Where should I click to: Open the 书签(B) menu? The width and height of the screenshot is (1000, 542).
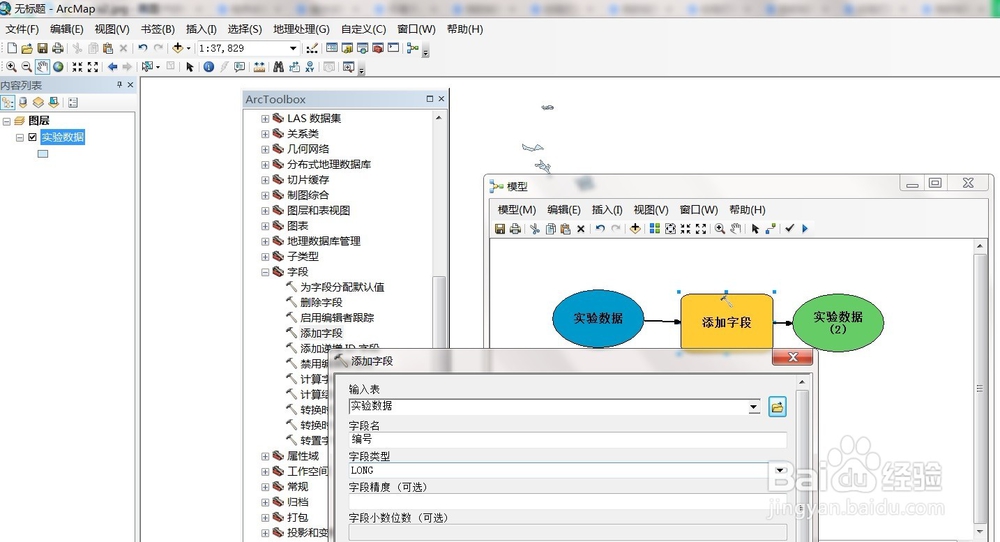(x=158, y=29)
